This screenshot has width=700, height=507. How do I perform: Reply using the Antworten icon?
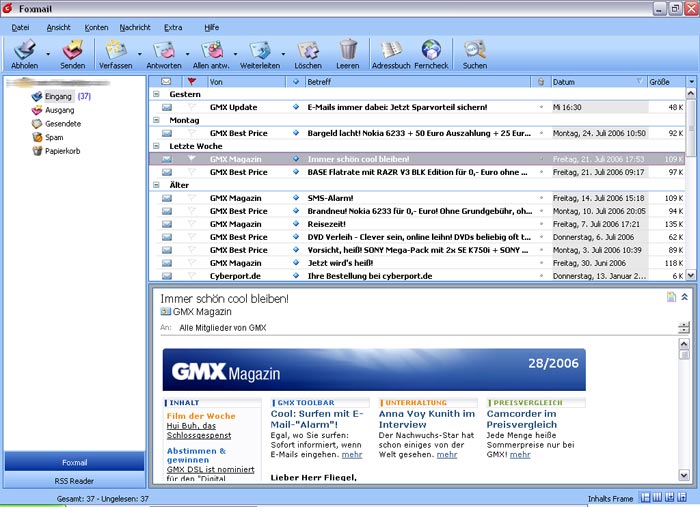[x=164, y=50]
